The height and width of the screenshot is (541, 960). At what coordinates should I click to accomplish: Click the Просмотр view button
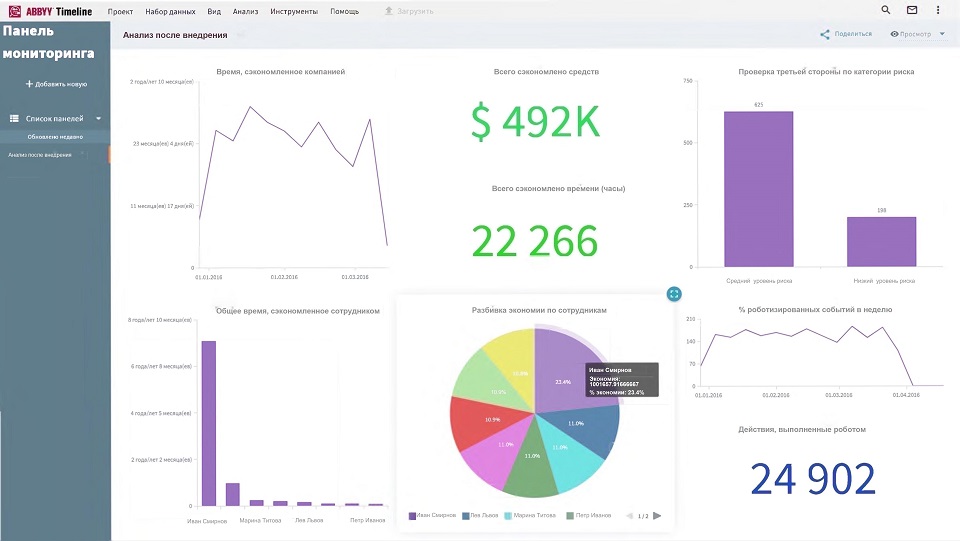pyautogui.click(x=915, y=34)
